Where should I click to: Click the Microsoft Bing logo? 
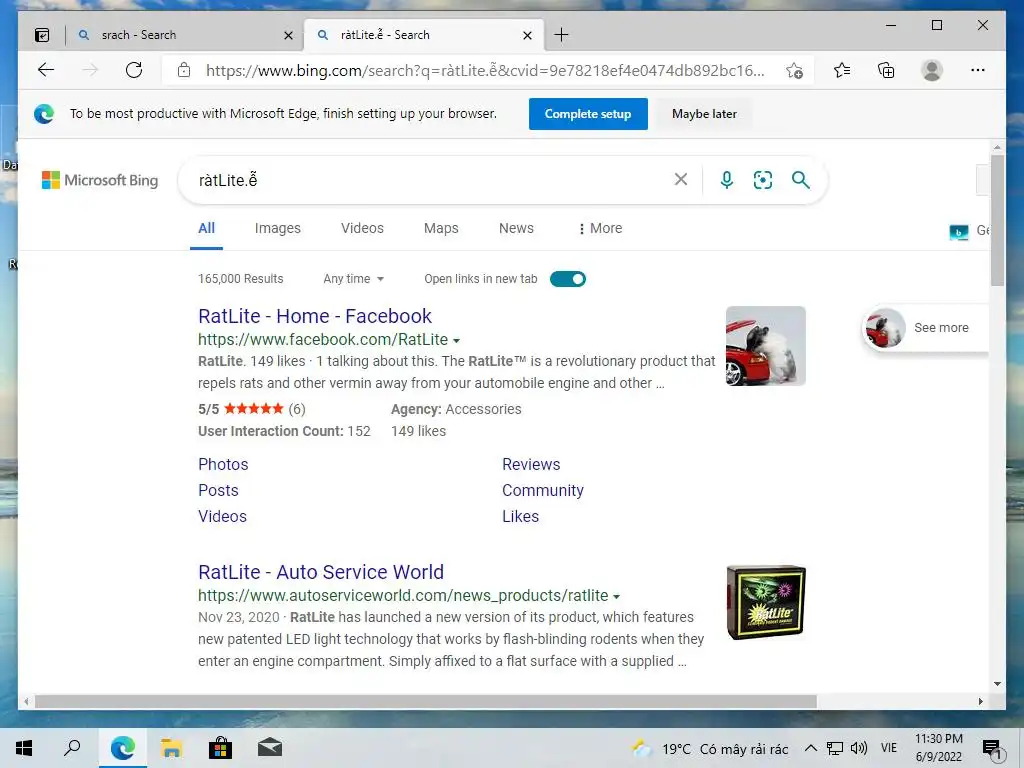[100, 180]
